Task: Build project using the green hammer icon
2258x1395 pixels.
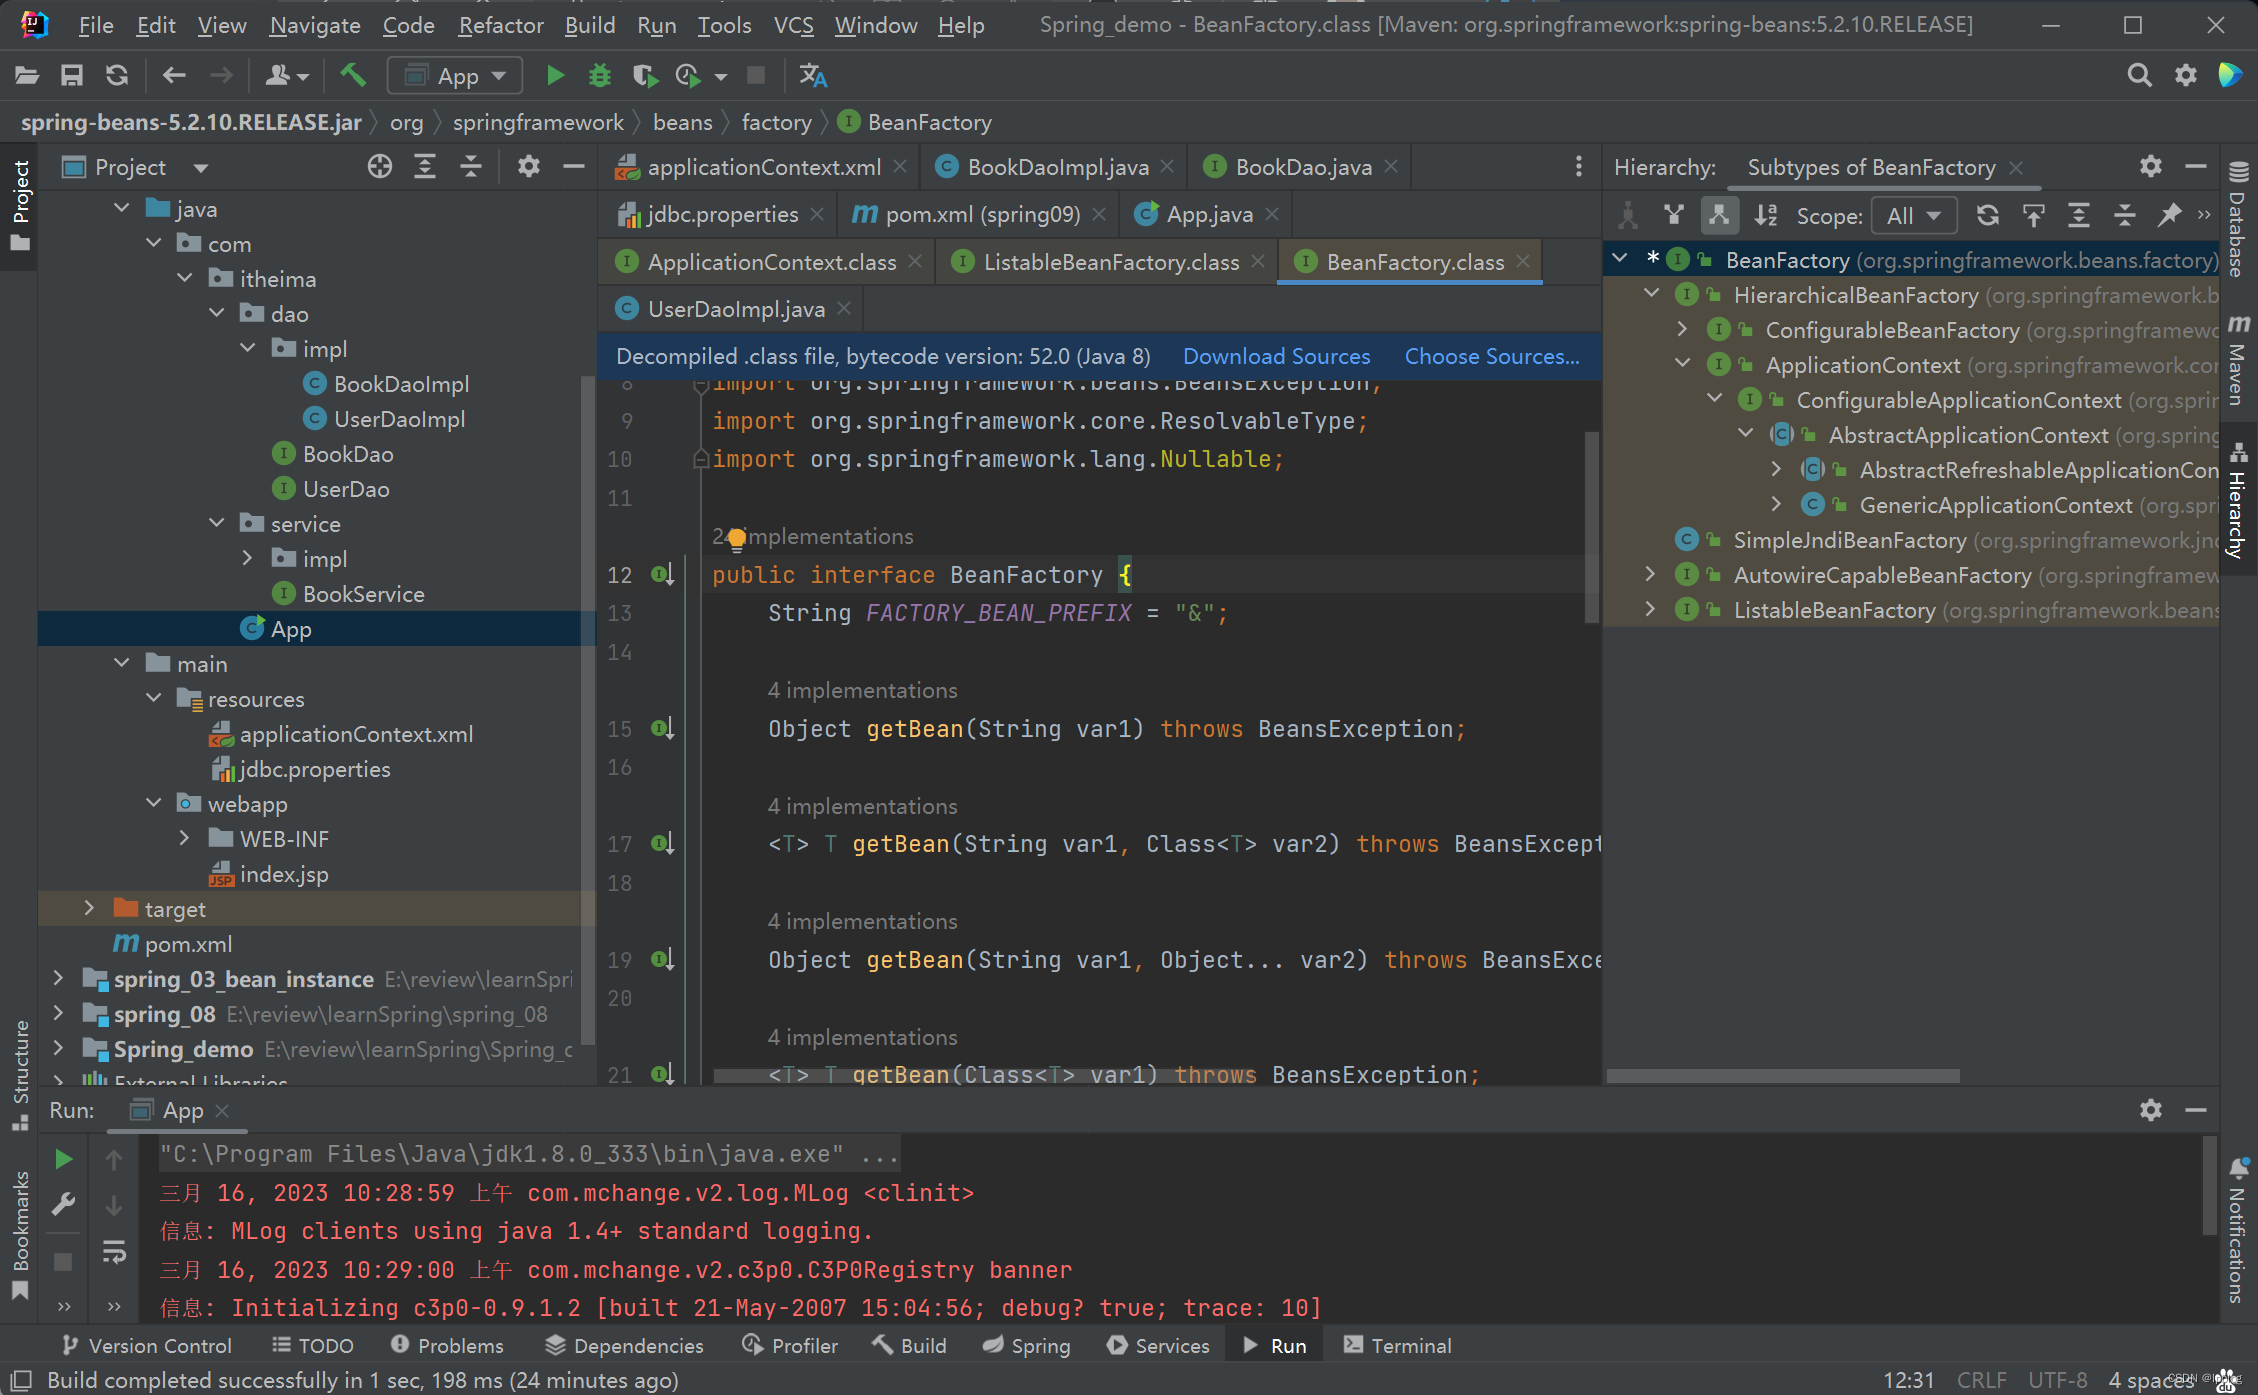Action: coord(353,76)
